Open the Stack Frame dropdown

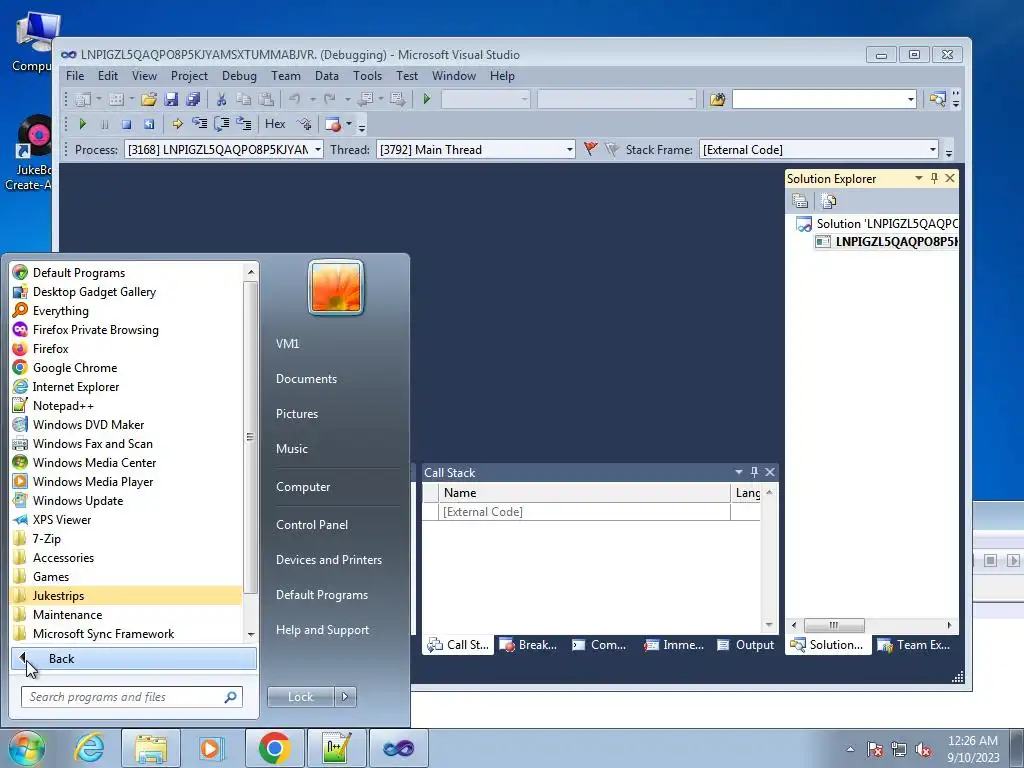[x=933, y=150]
